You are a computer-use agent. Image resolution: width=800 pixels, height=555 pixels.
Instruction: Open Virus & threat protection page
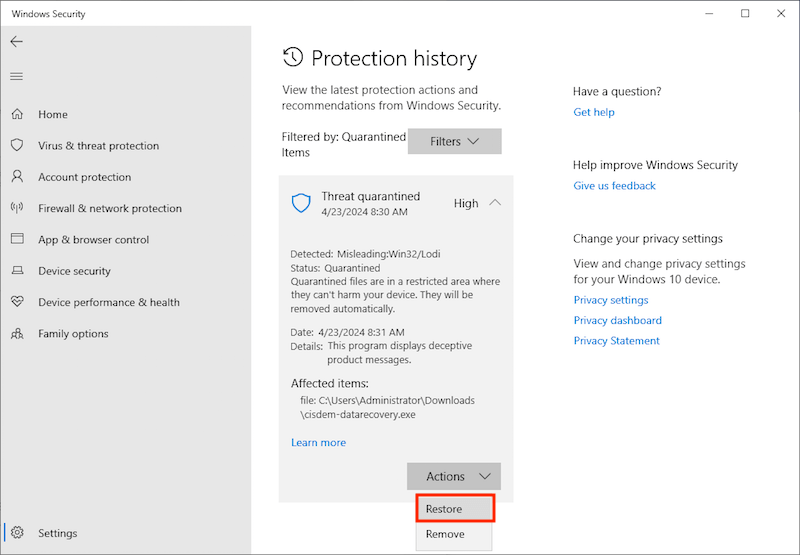[x=98, y=146]
